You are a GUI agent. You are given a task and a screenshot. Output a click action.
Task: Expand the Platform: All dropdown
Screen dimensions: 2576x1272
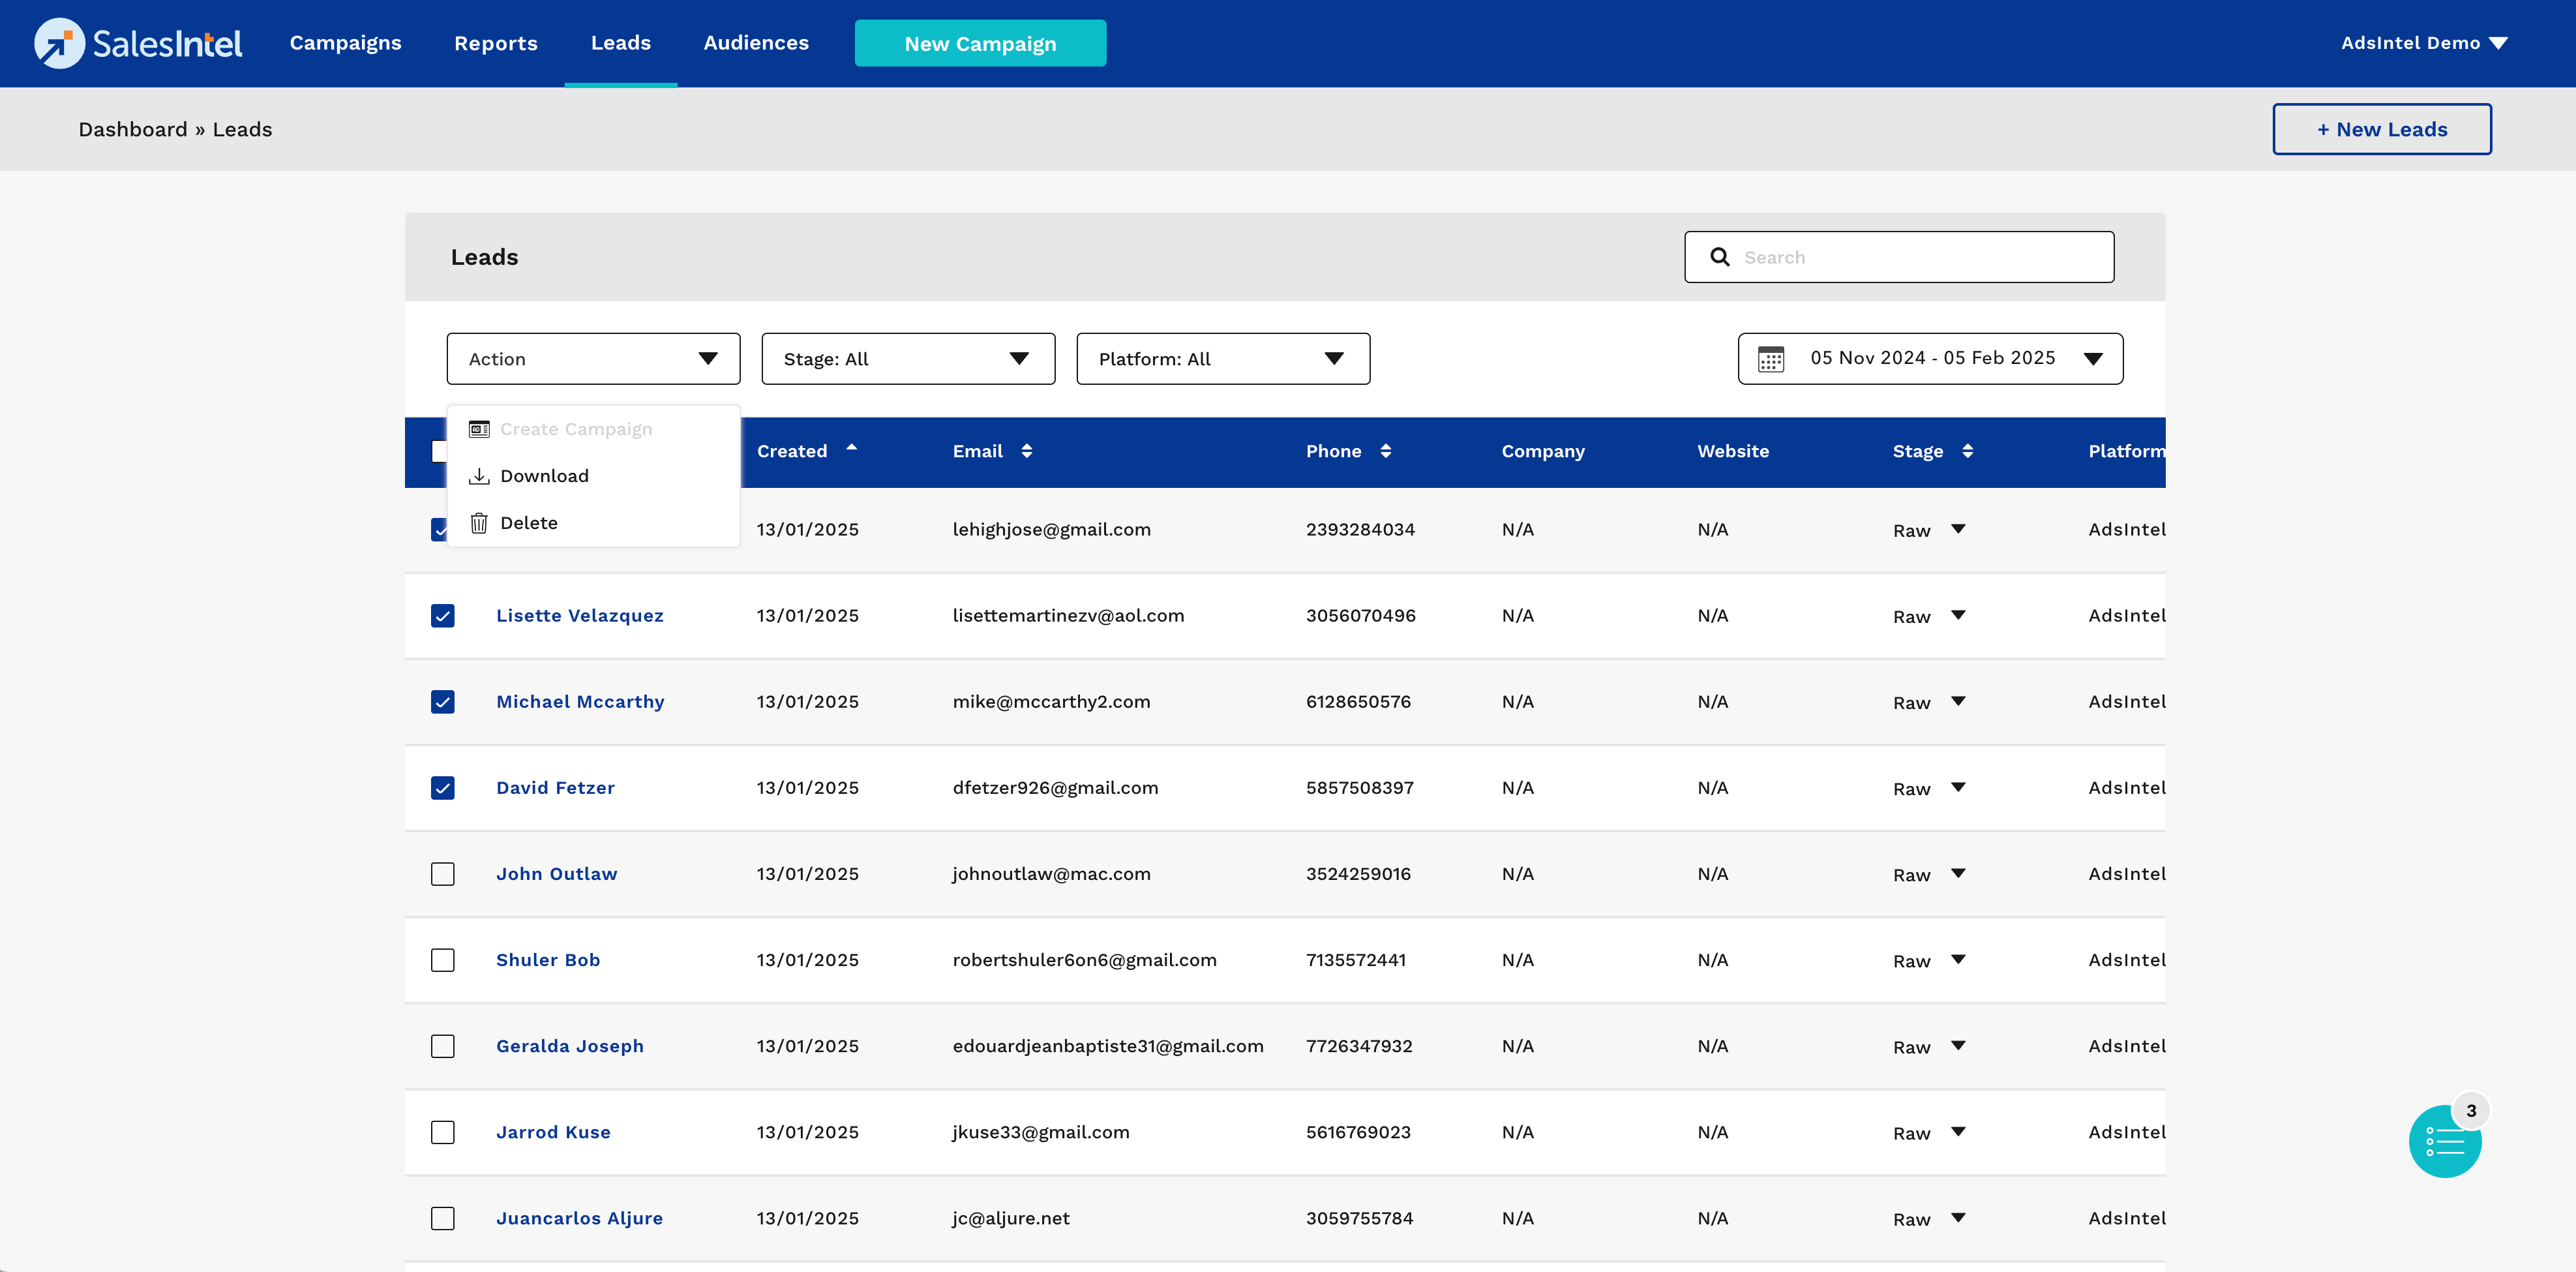tap(1222, 359)
